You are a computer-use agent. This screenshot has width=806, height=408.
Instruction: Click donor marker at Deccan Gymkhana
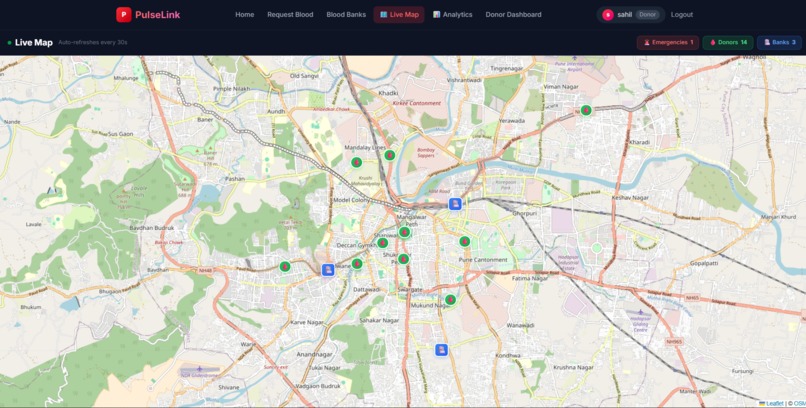pos(382,243)
